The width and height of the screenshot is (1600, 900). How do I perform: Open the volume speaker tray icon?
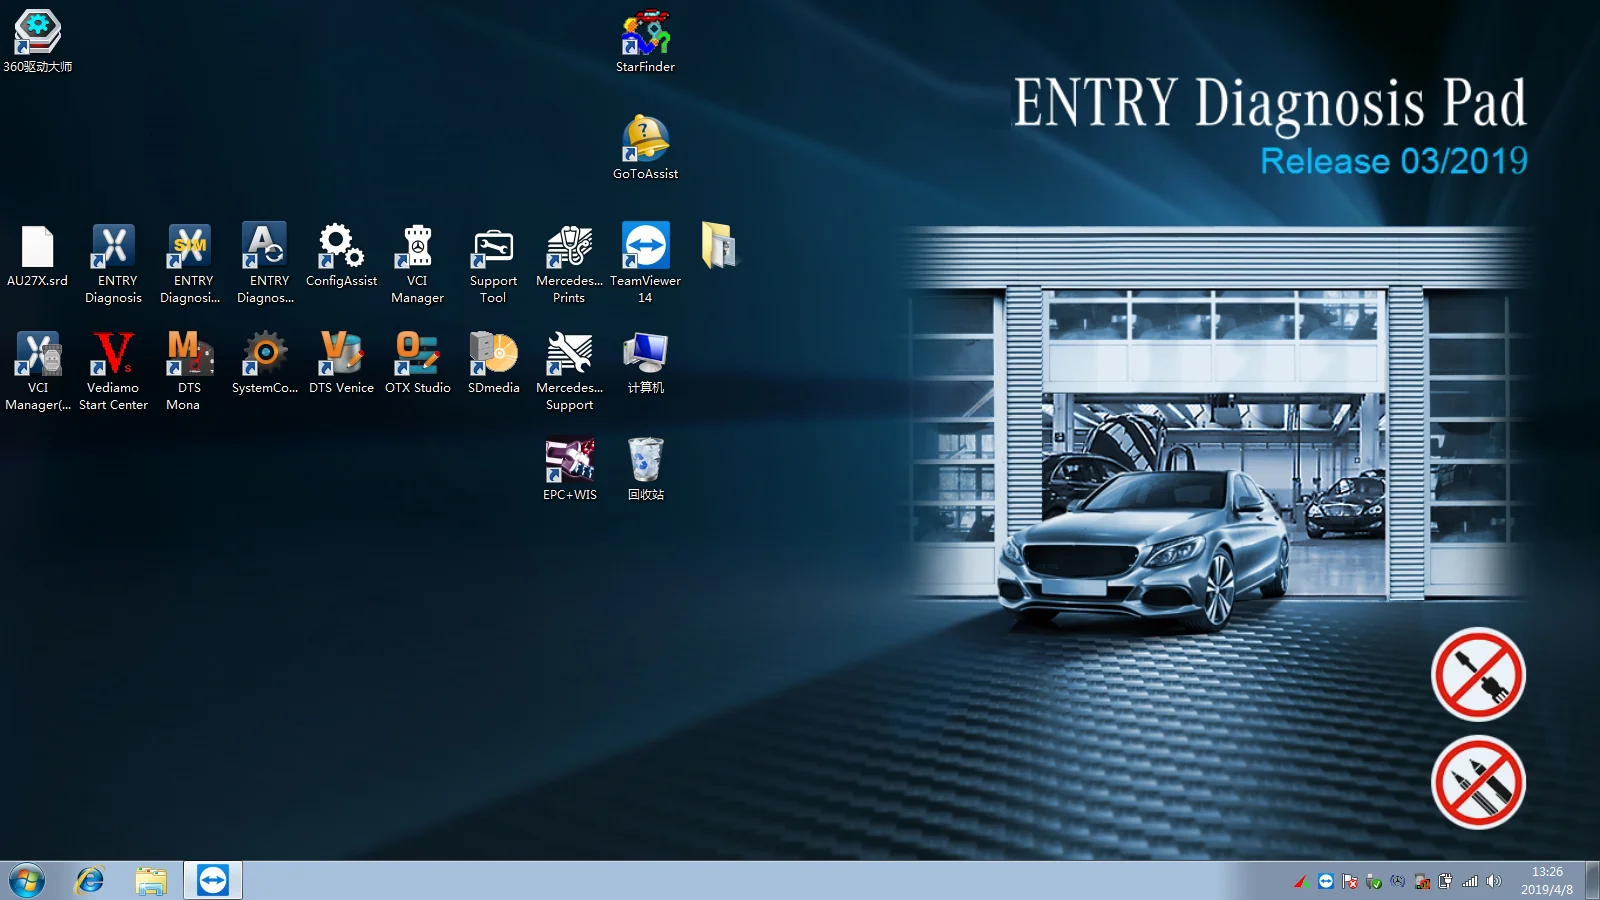pos(1494,881)
